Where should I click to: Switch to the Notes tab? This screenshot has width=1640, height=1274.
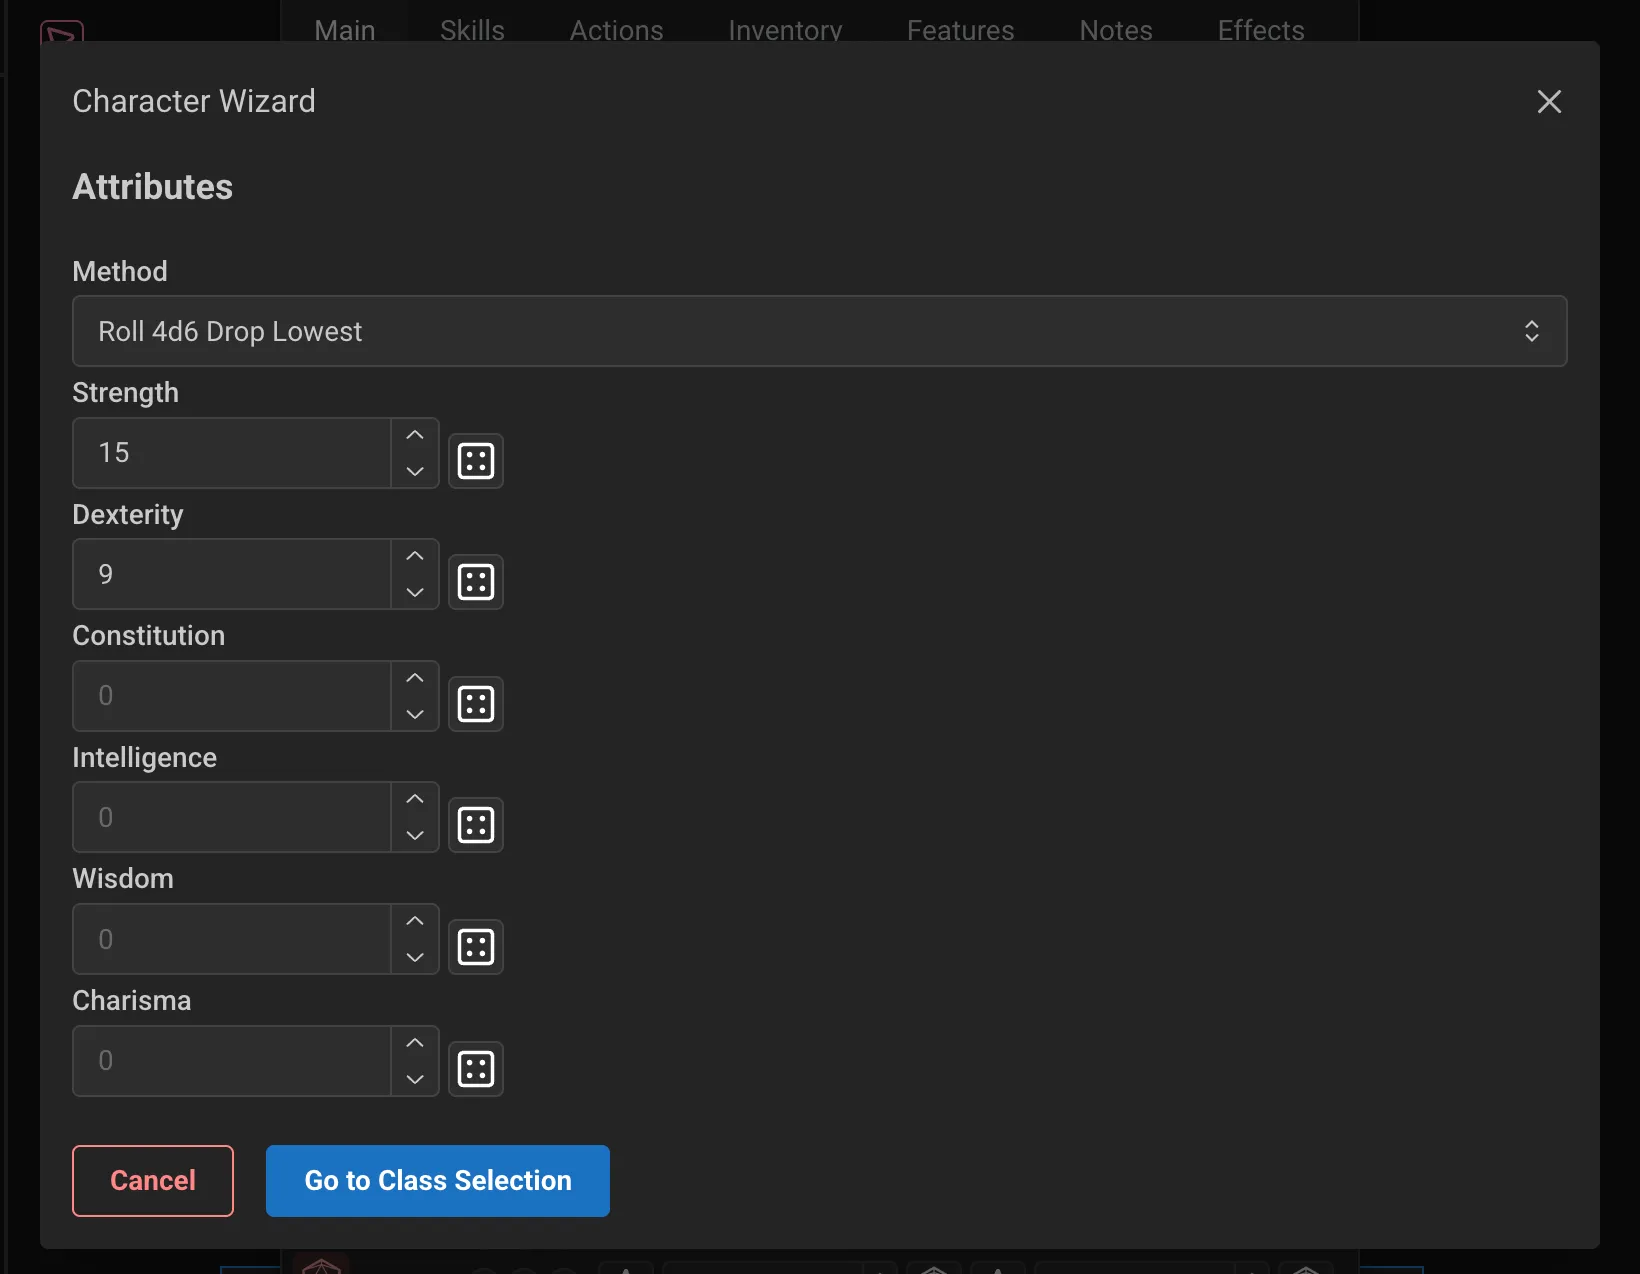[x=1115, y=30]
